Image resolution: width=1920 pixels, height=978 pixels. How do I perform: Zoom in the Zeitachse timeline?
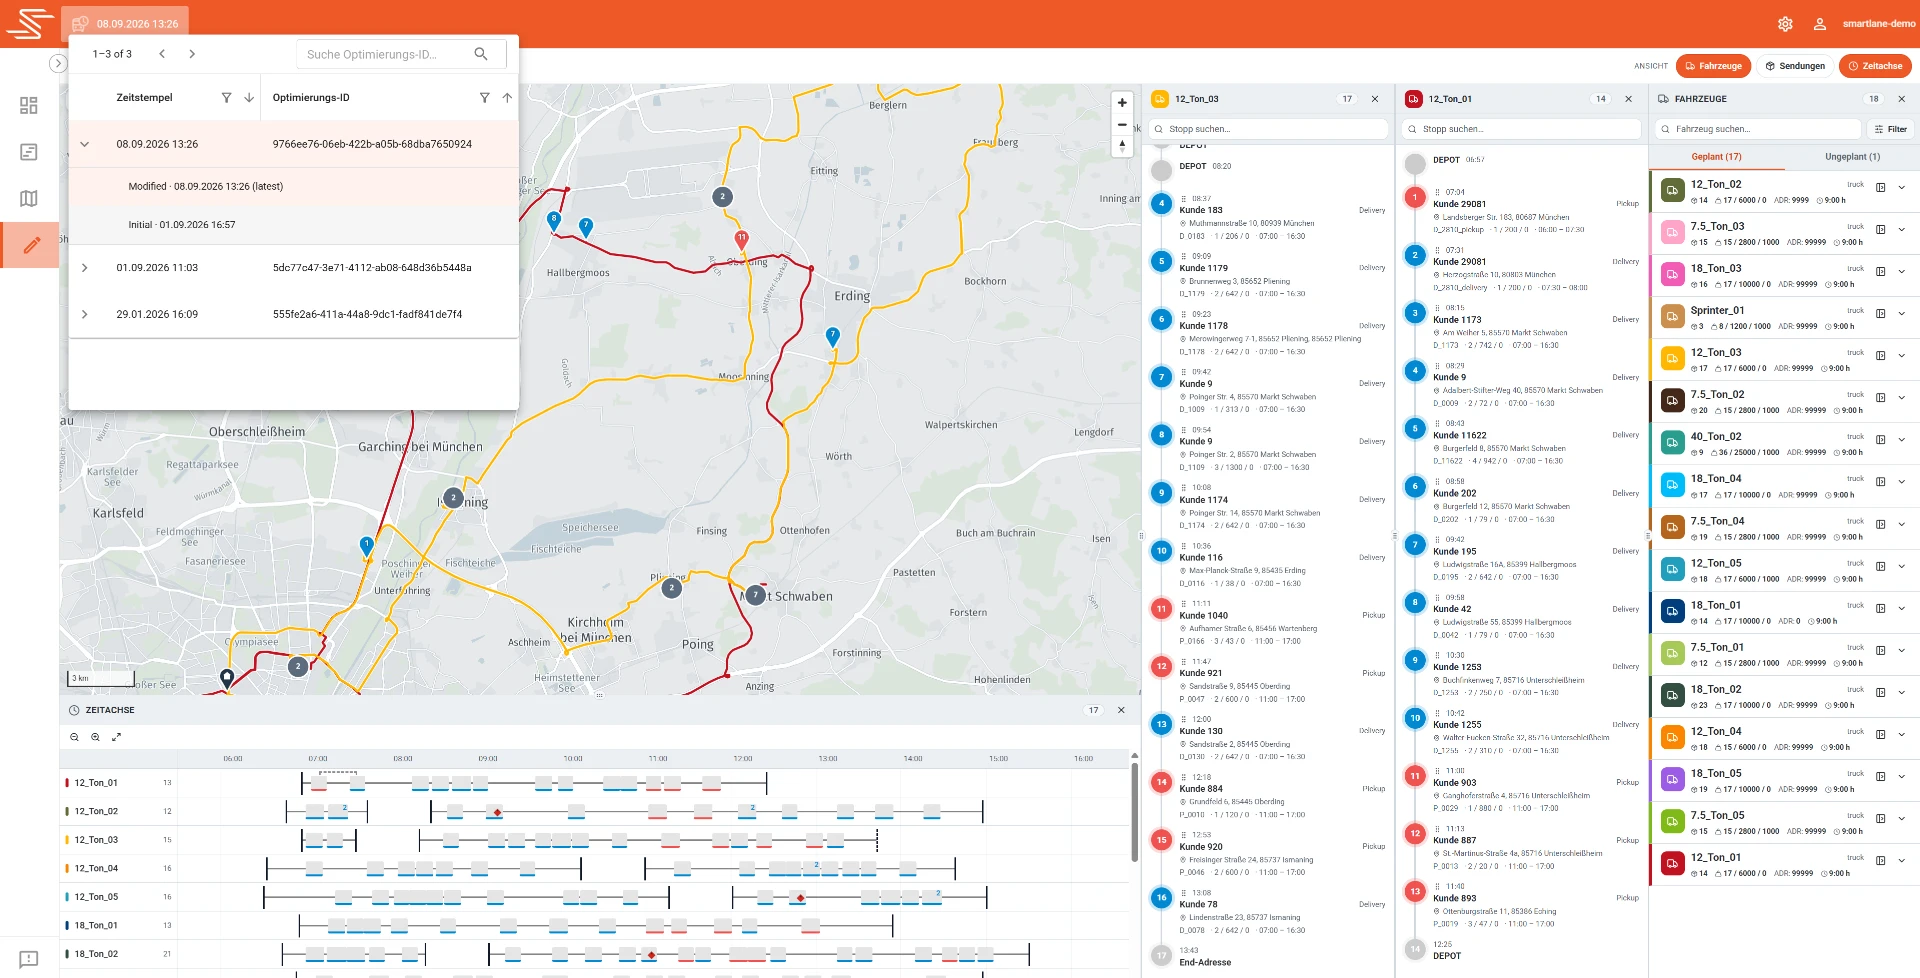pyautogui.click(x=95, y=737)
